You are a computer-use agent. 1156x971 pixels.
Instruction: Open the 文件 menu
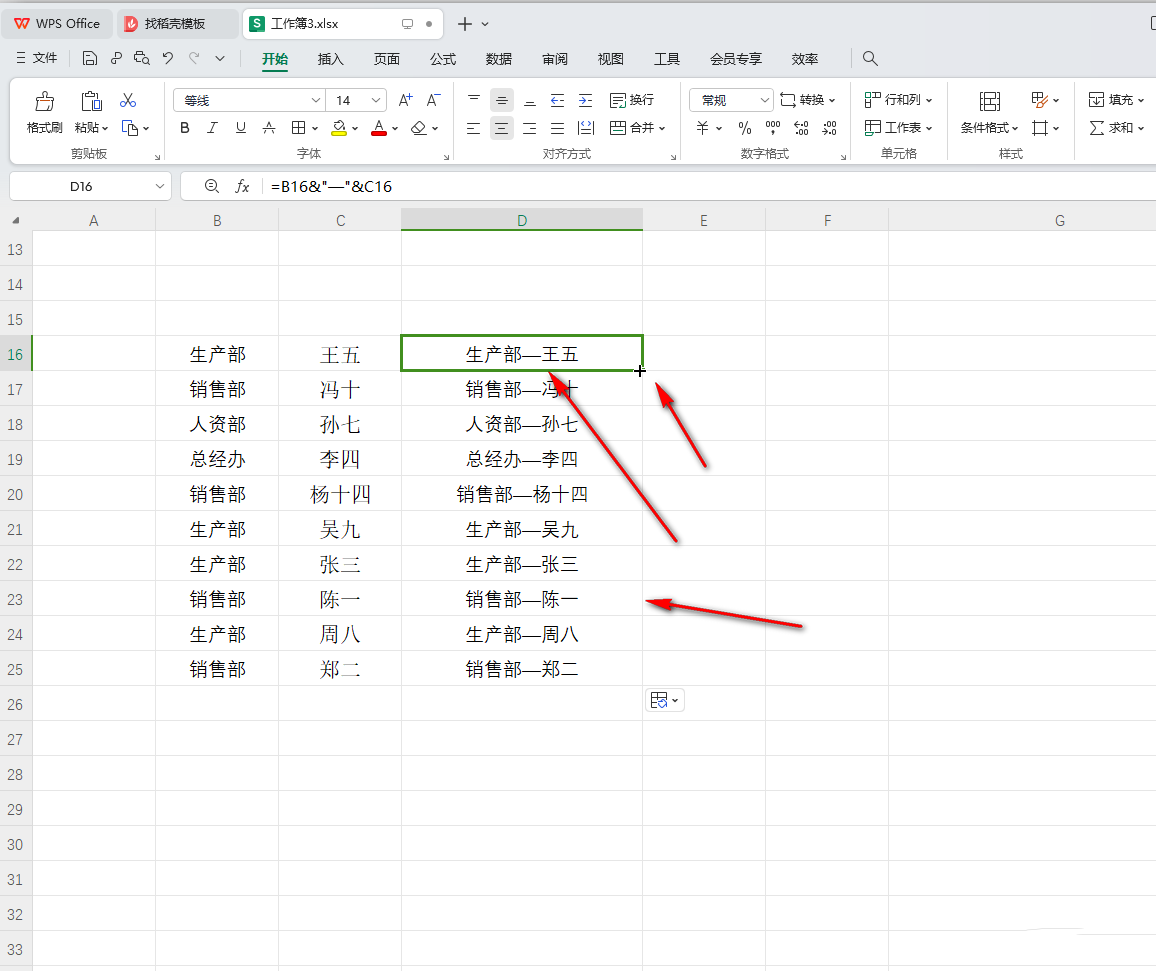tap(36, 58)
